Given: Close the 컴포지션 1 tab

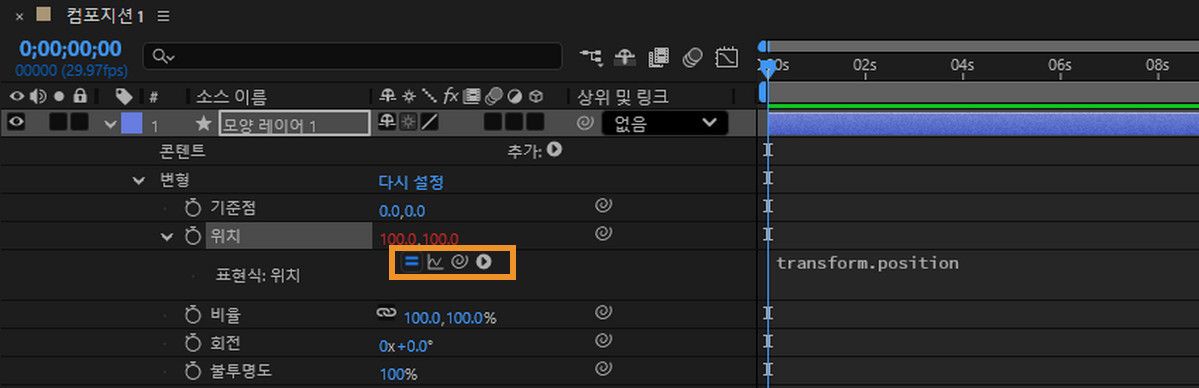Looking at the screenshot, I should (x=20, y=16).
